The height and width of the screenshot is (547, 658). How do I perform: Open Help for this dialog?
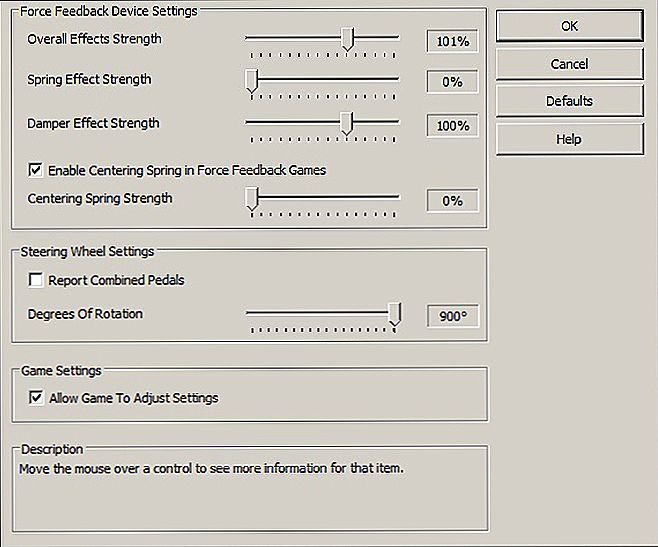[x=569, y=139]
